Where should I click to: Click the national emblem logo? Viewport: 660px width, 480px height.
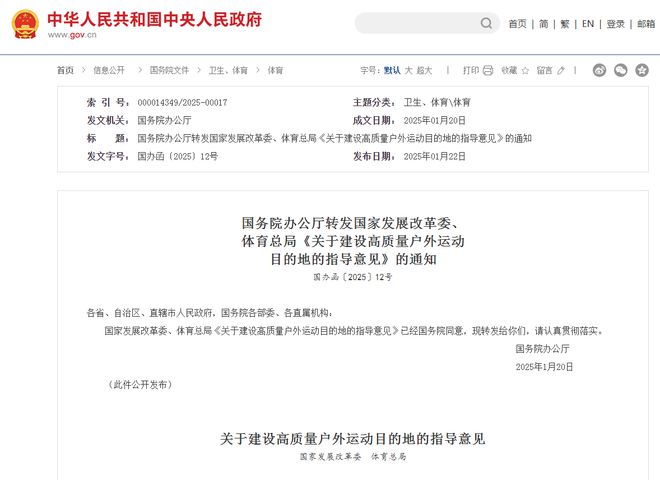pos(25,24)
